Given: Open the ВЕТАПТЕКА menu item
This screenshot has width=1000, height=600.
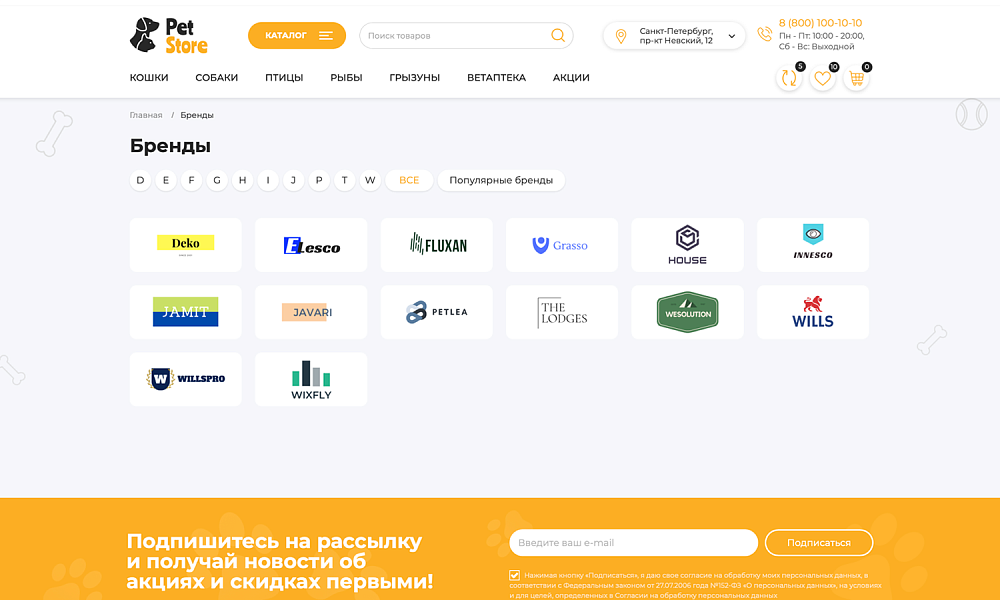Looking at the screenshot, I should (x=496, y=76).
